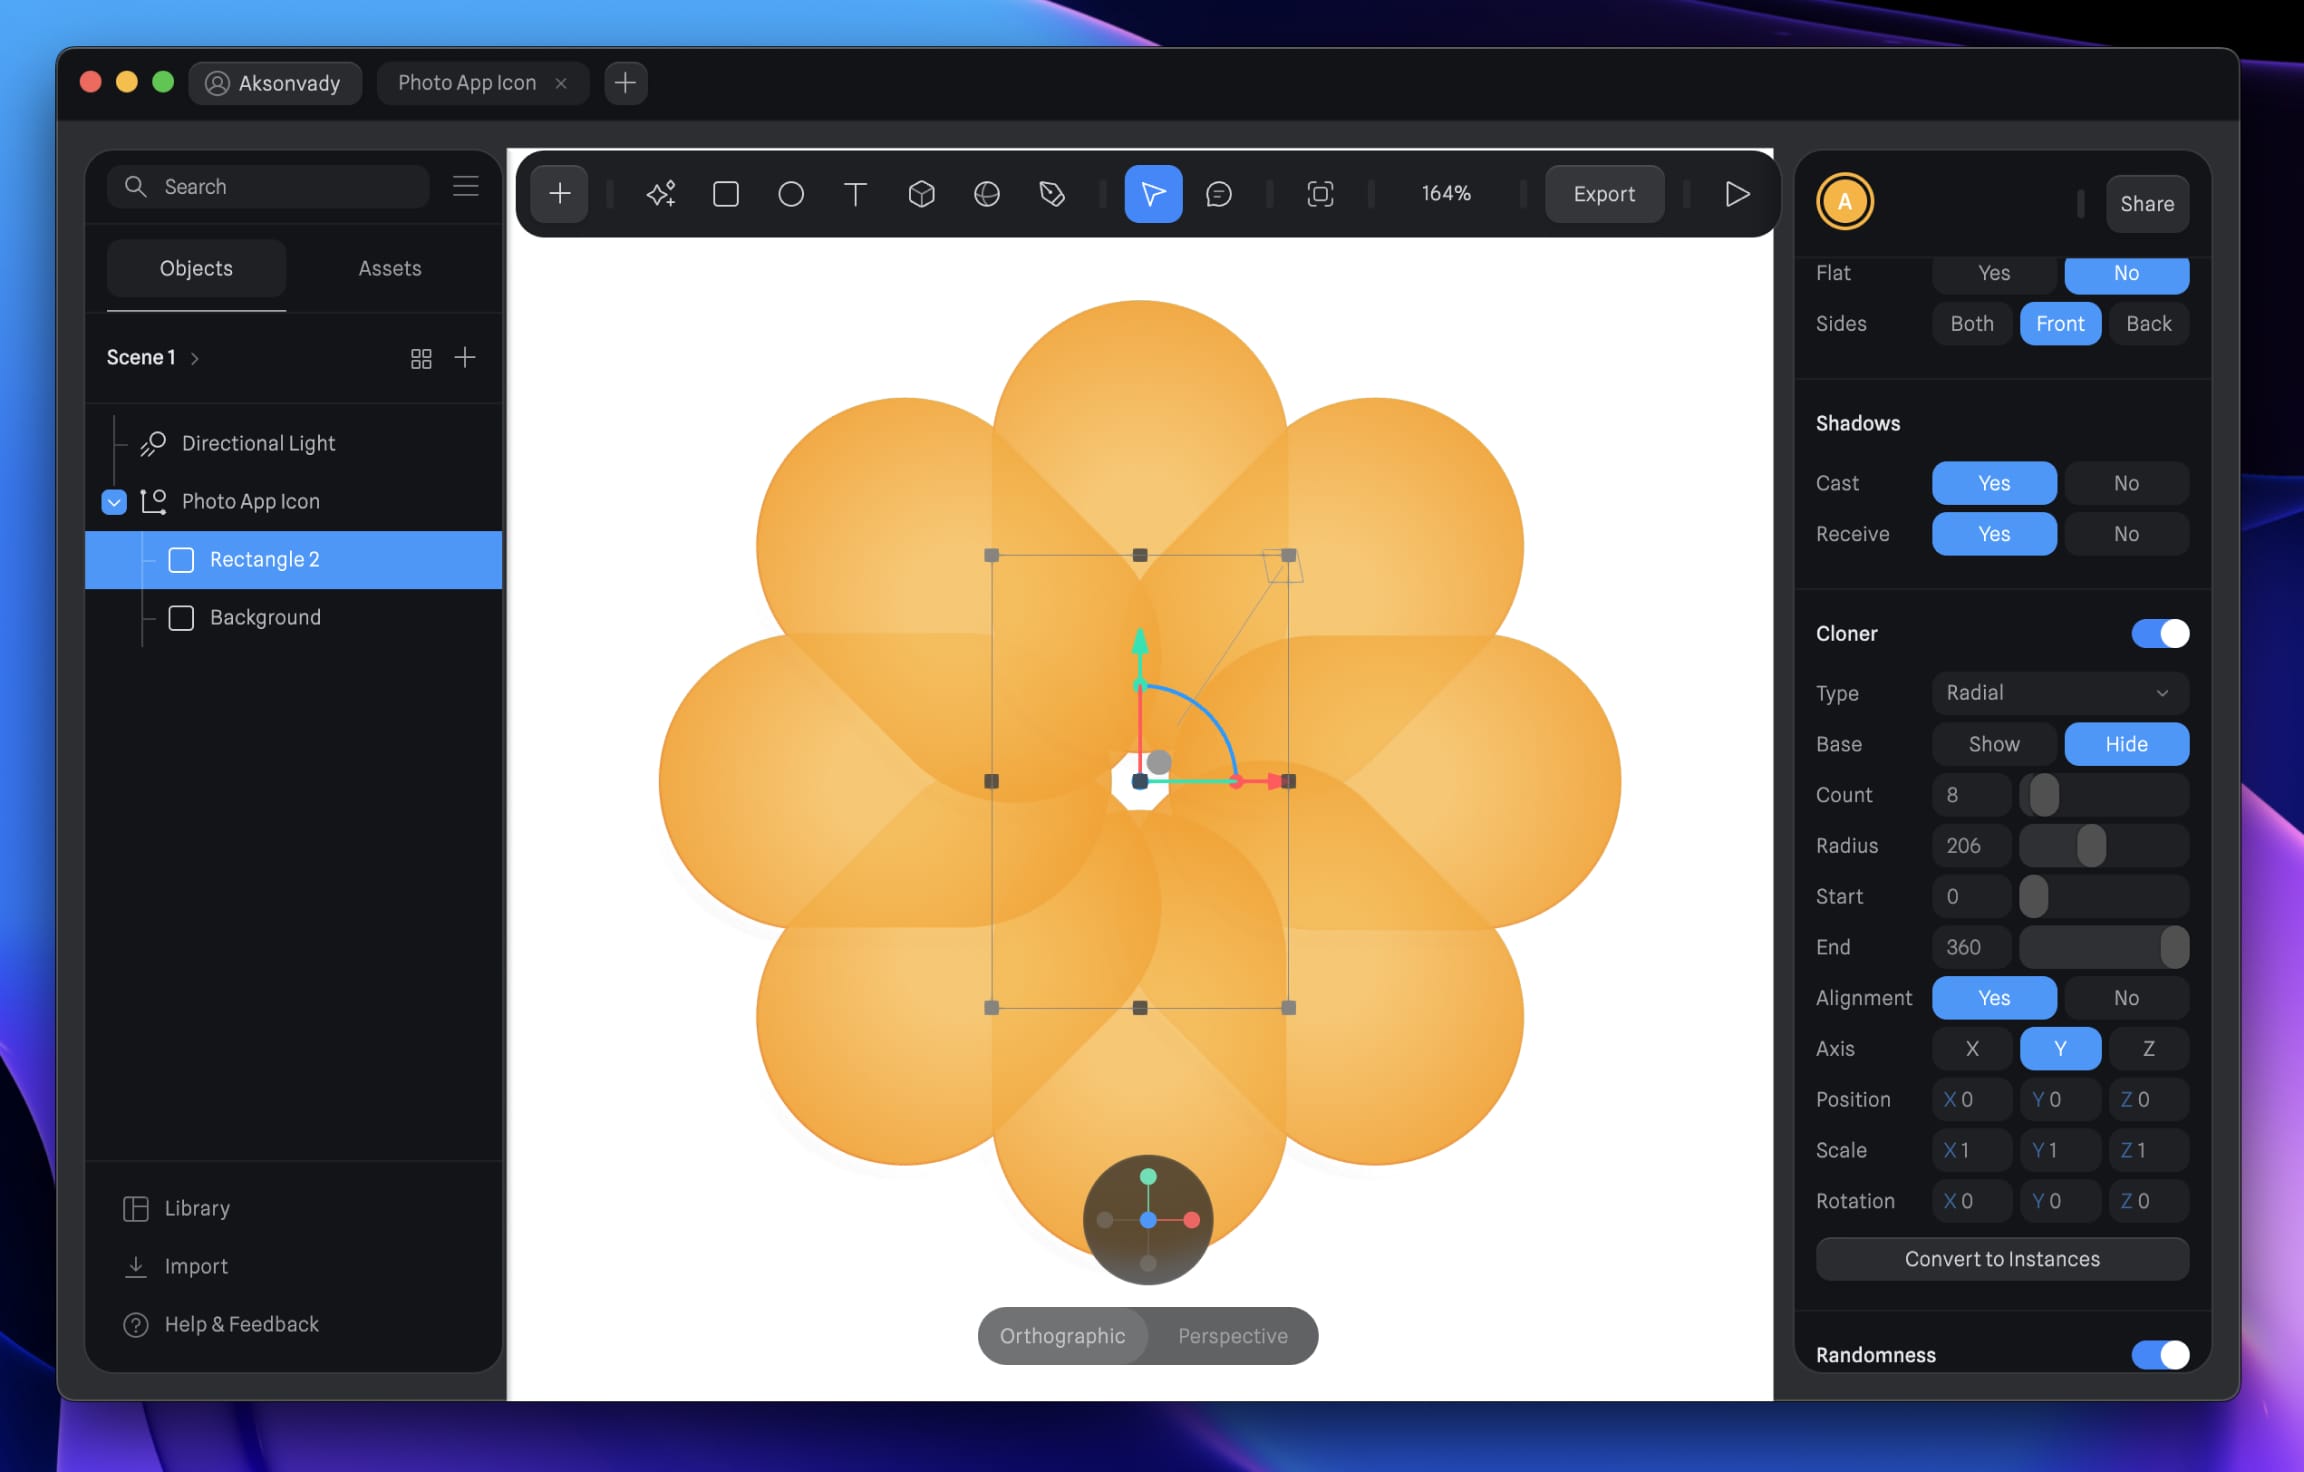Click the Export button
This screenshot has width=2304, height=1472.
(1604, 194)
